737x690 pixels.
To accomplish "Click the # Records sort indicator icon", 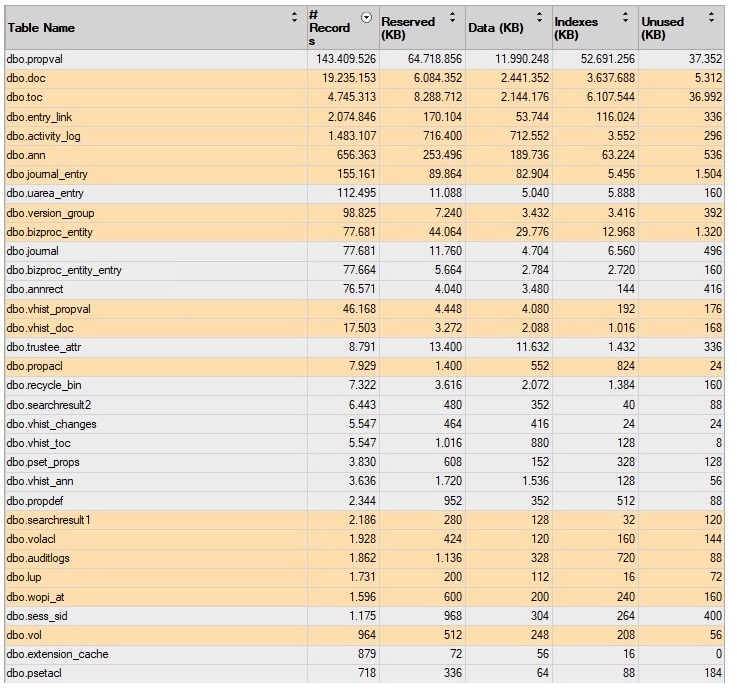I will (366, 17).
